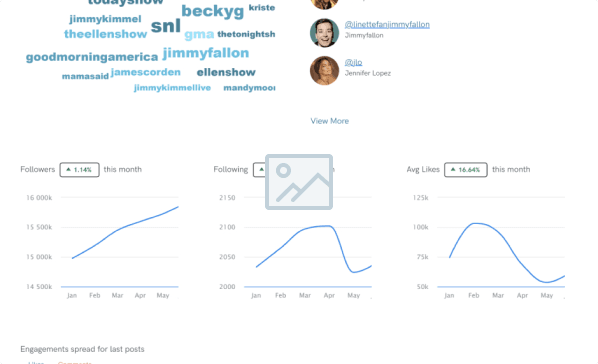
Task: Open Jimmy Fallon's profile avatar
Action: point(324,33)
